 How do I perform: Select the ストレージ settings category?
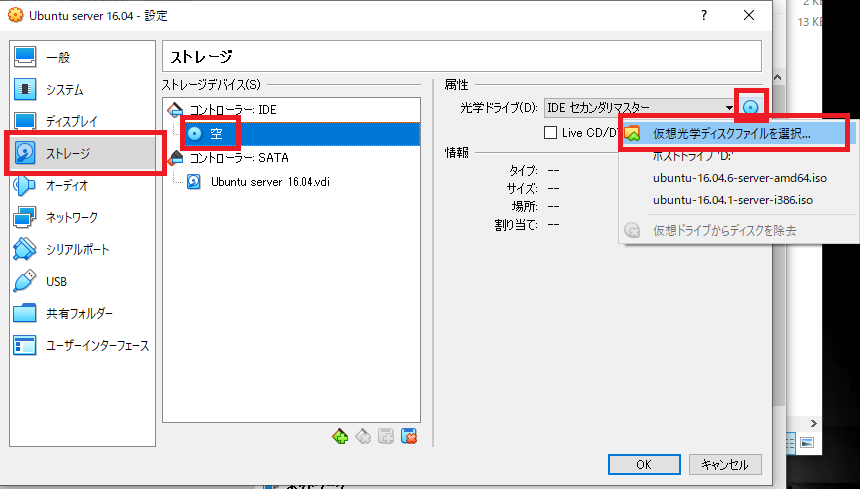tap(82, 153)
